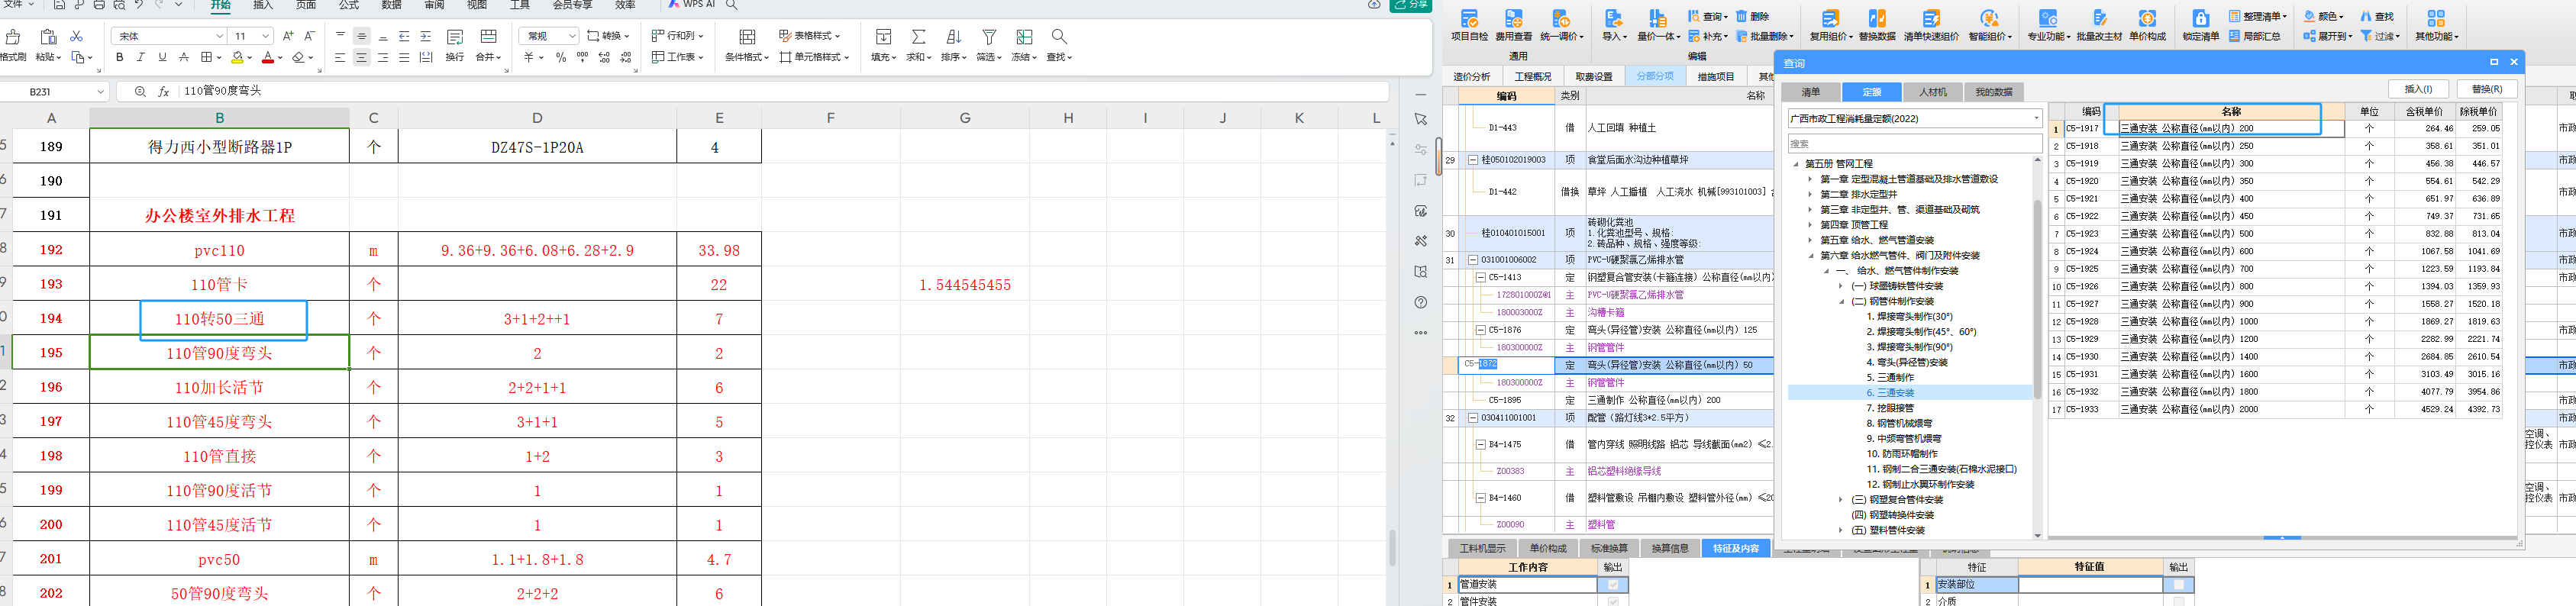Viewport: 2576px width, 606px height.
Task: Toggle italic formatting in WPS
Action: pyautogui.click(x=141, y=58)
